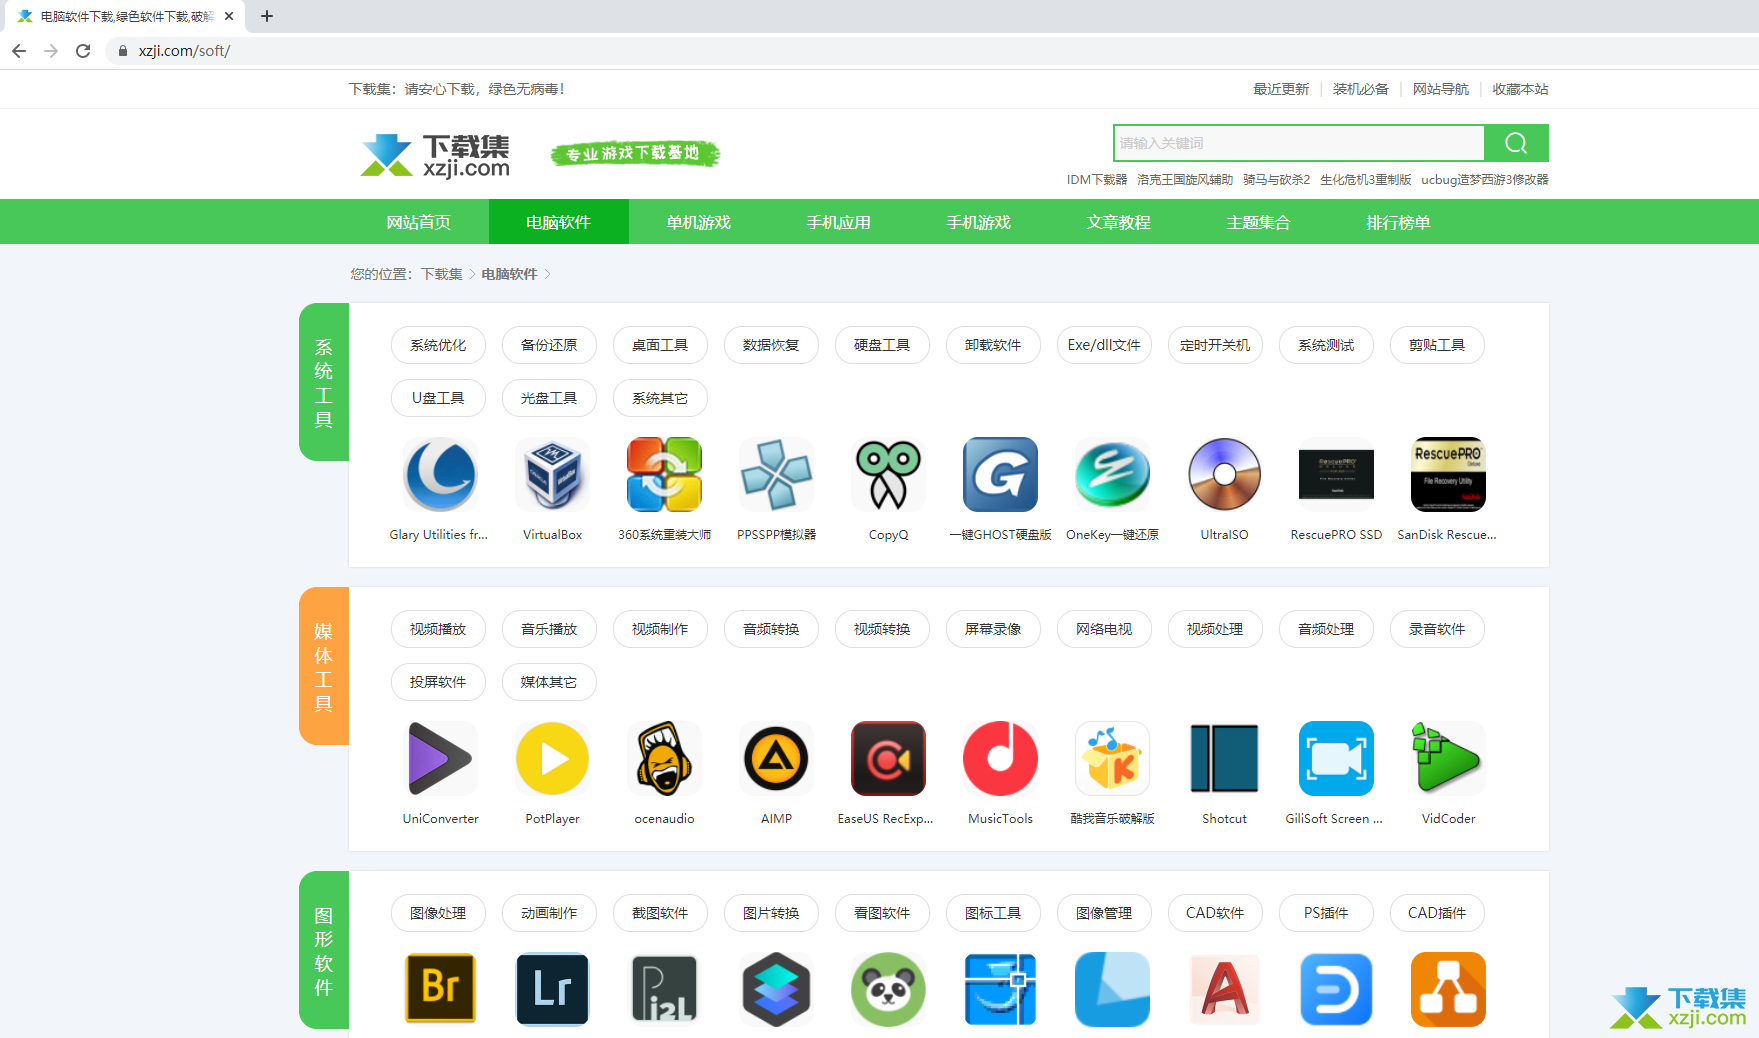Open the CAD软件 category tag
The image size is (1759, 1038).
[x=1215, y=913]
